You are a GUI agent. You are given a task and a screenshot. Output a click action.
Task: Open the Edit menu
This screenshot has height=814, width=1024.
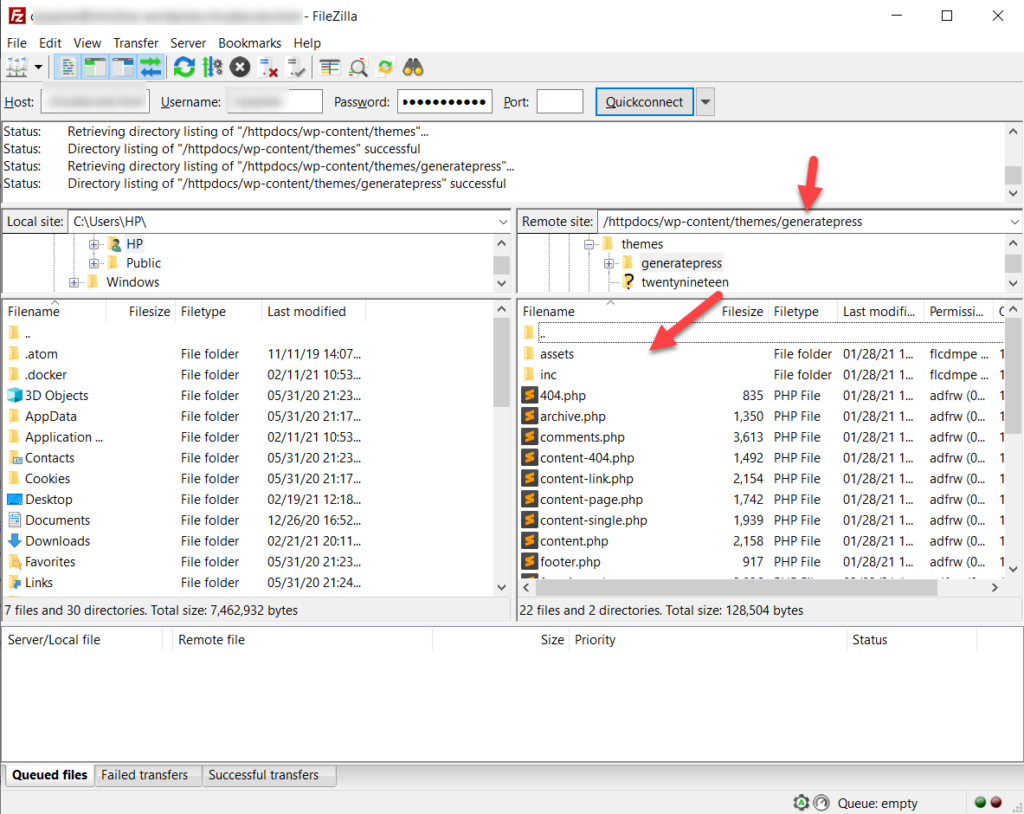[50, 43]
